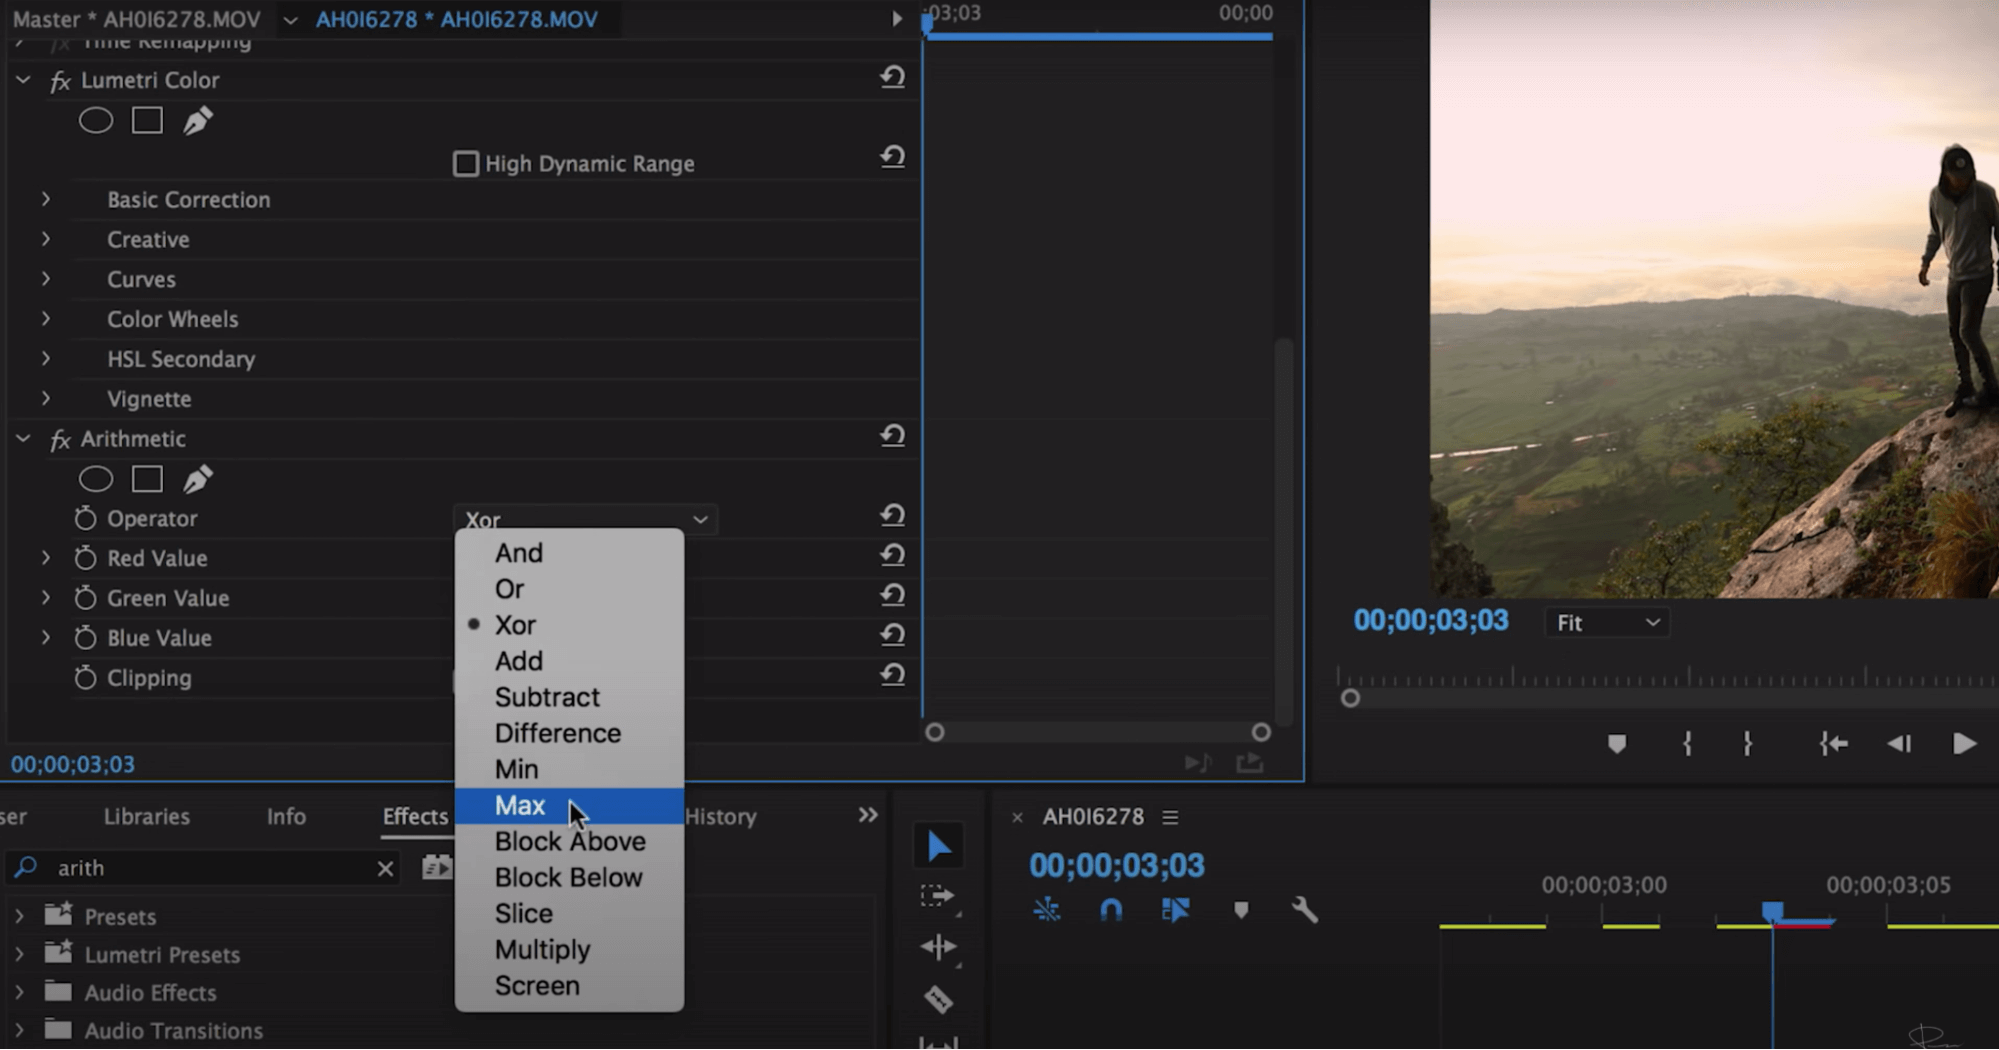Select the Ripple Edit tool
Screen dimensions: 1999x1050
tap(938, 947)
